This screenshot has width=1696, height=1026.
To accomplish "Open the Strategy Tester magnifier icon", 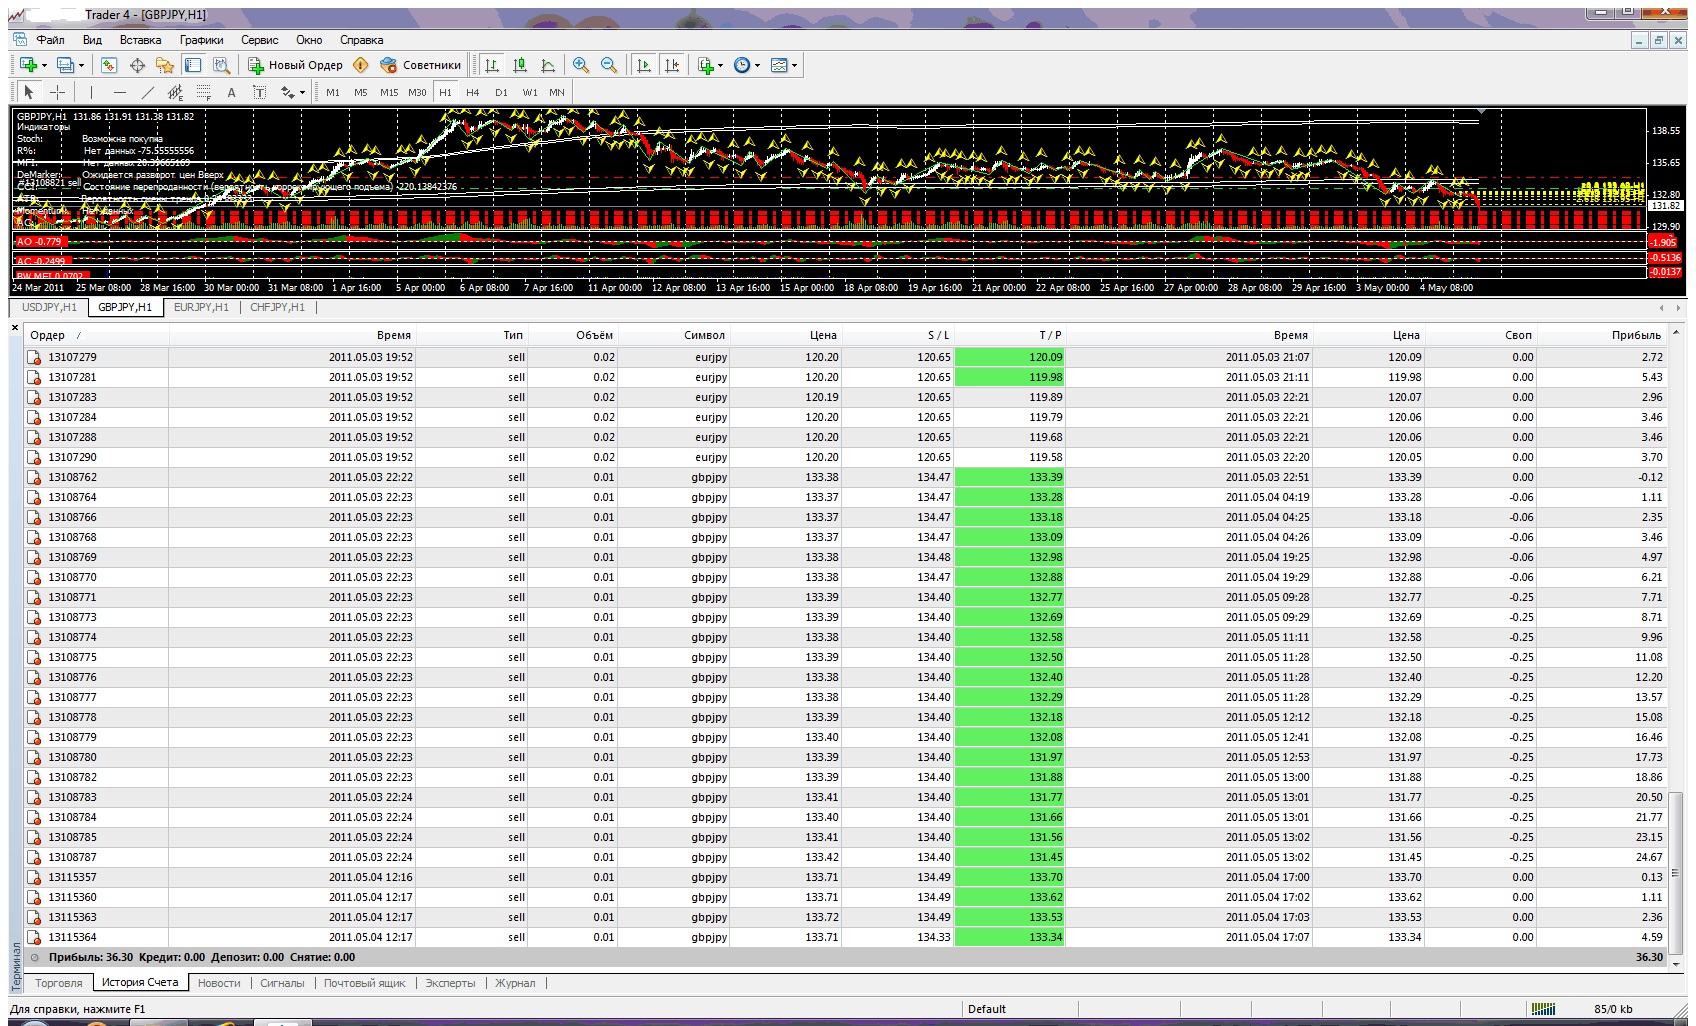I will 222,65.
